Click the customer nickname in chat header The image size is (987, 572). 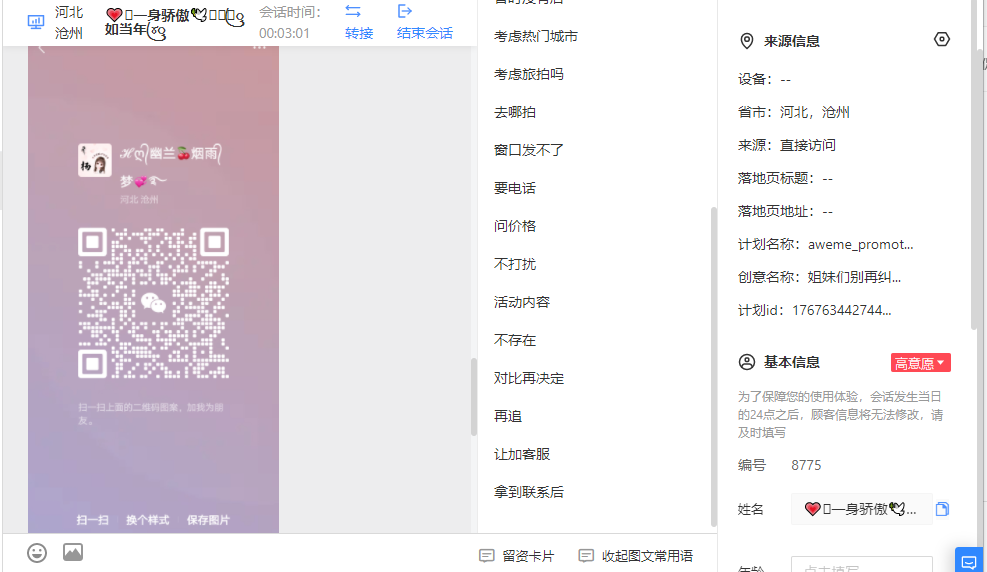click(174, 22)
